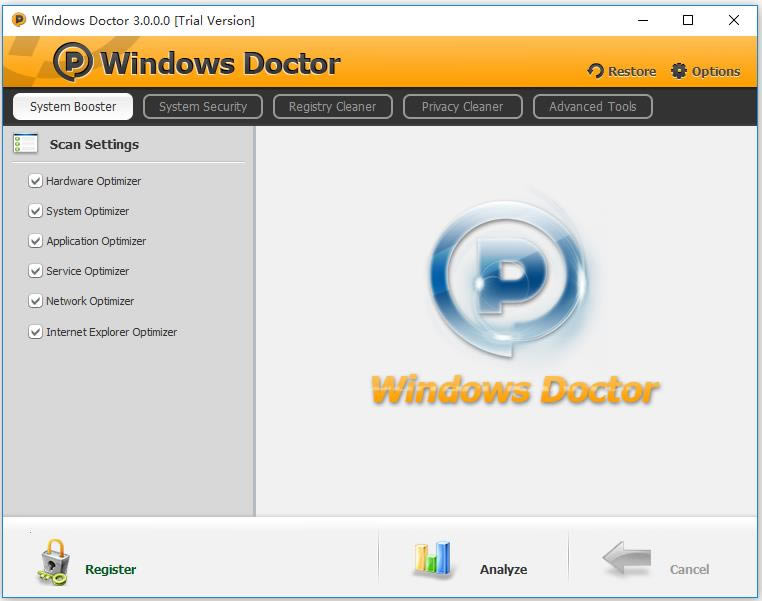Disable Internet Explorer Optimizer checkbox

pos(35,332)
